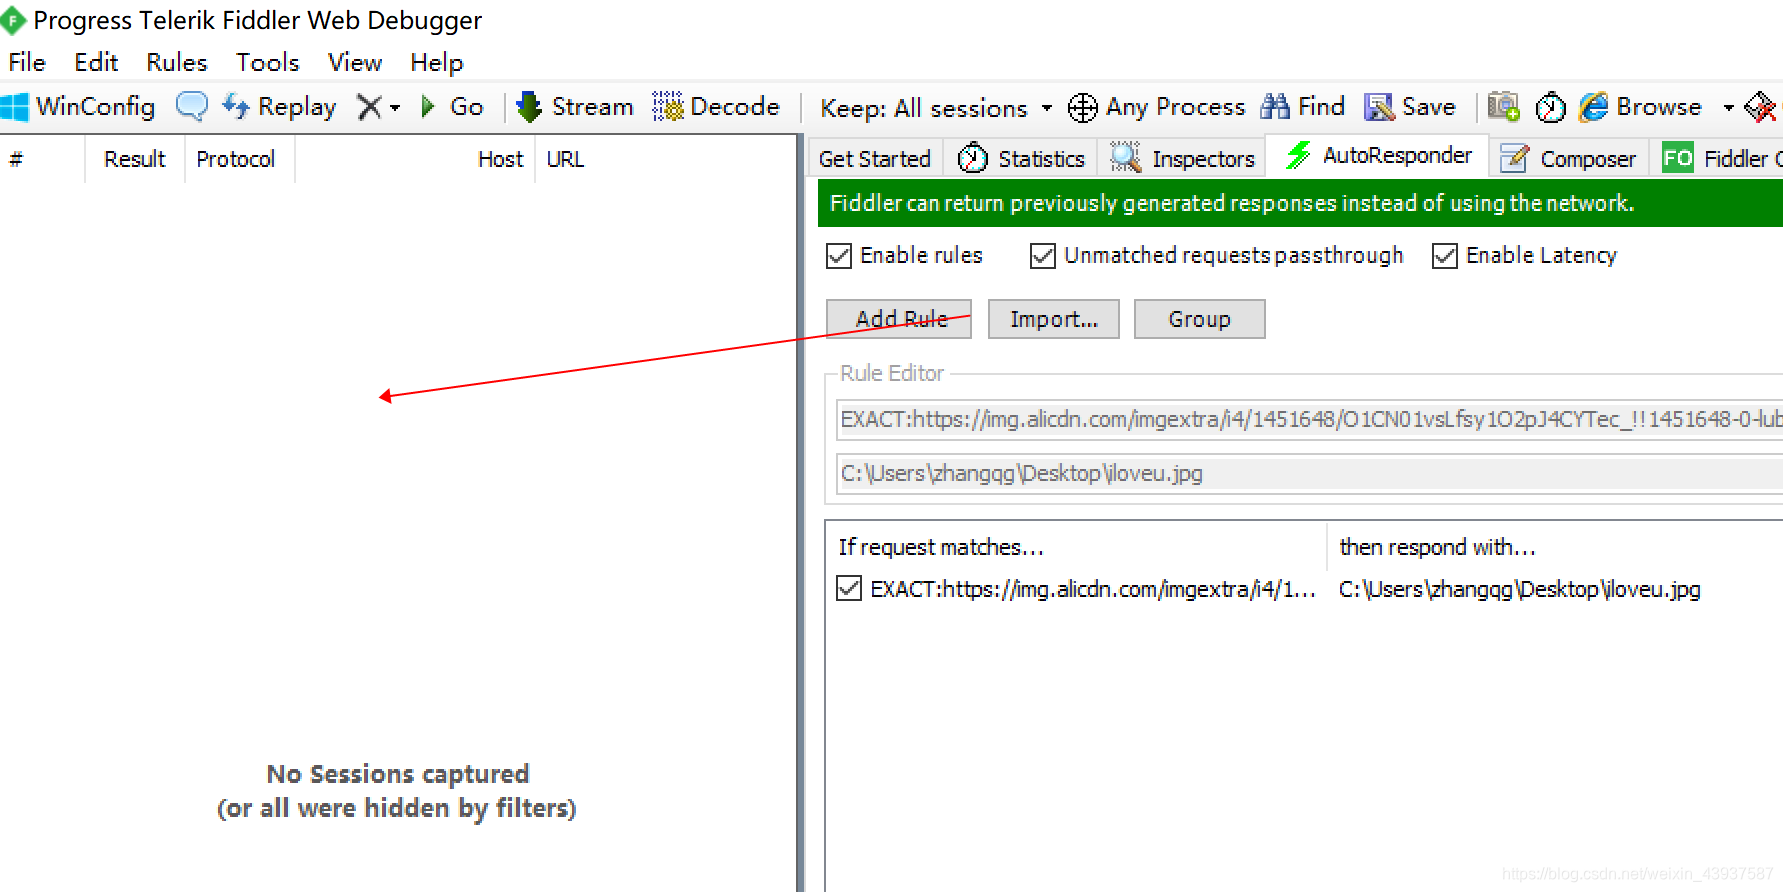Toggle Stream mode in toolbar
1783x892 pixels.
(x=574, y=107)
